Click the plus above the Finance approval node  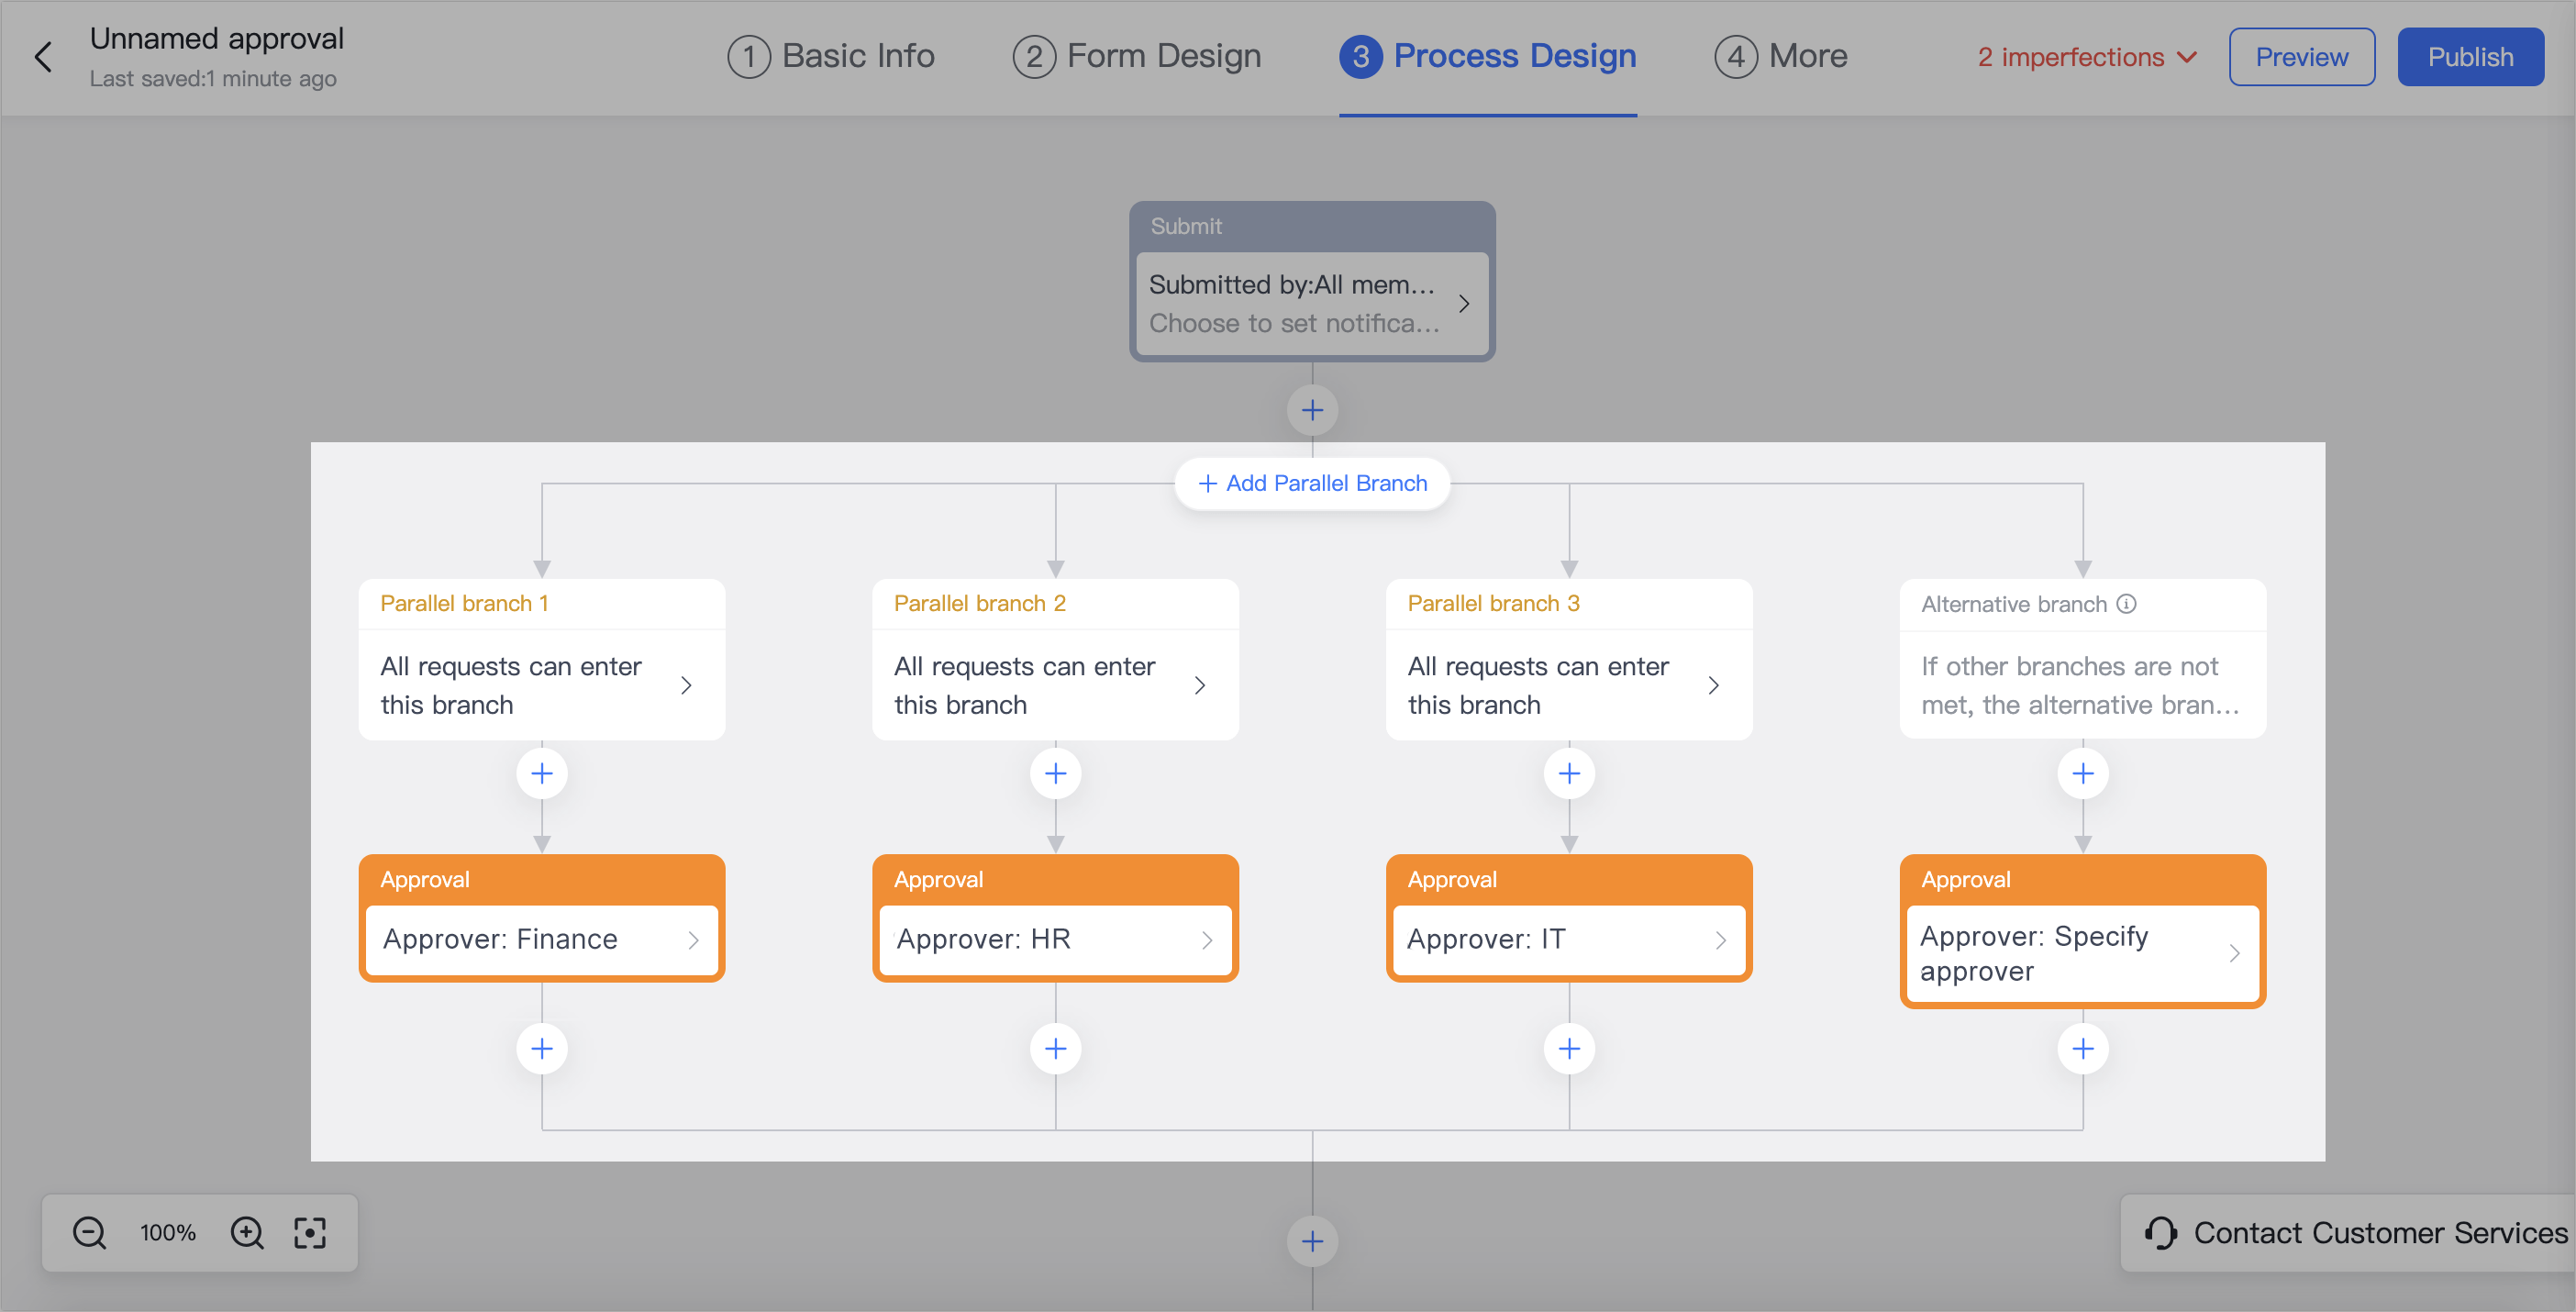click(x=541, y=772)
